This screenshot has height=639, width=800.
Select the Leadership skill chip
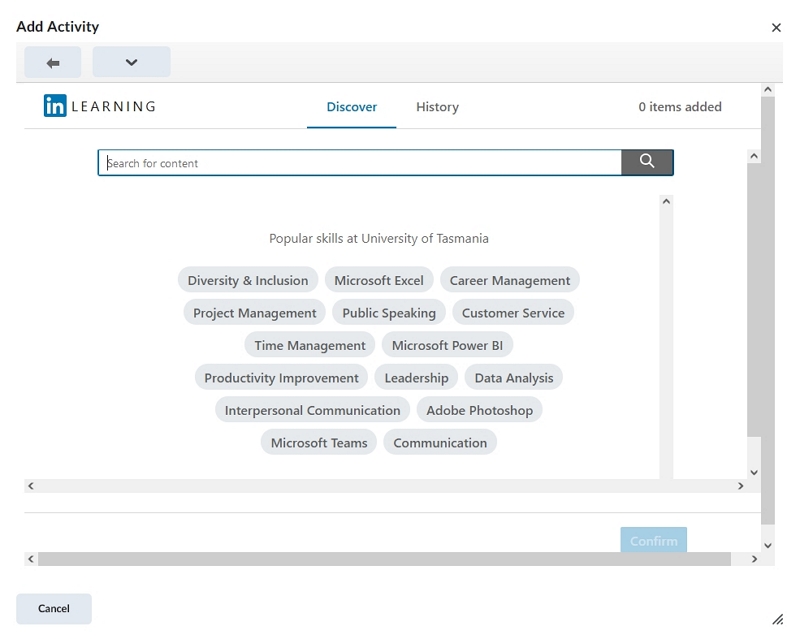tap(416, 378)
